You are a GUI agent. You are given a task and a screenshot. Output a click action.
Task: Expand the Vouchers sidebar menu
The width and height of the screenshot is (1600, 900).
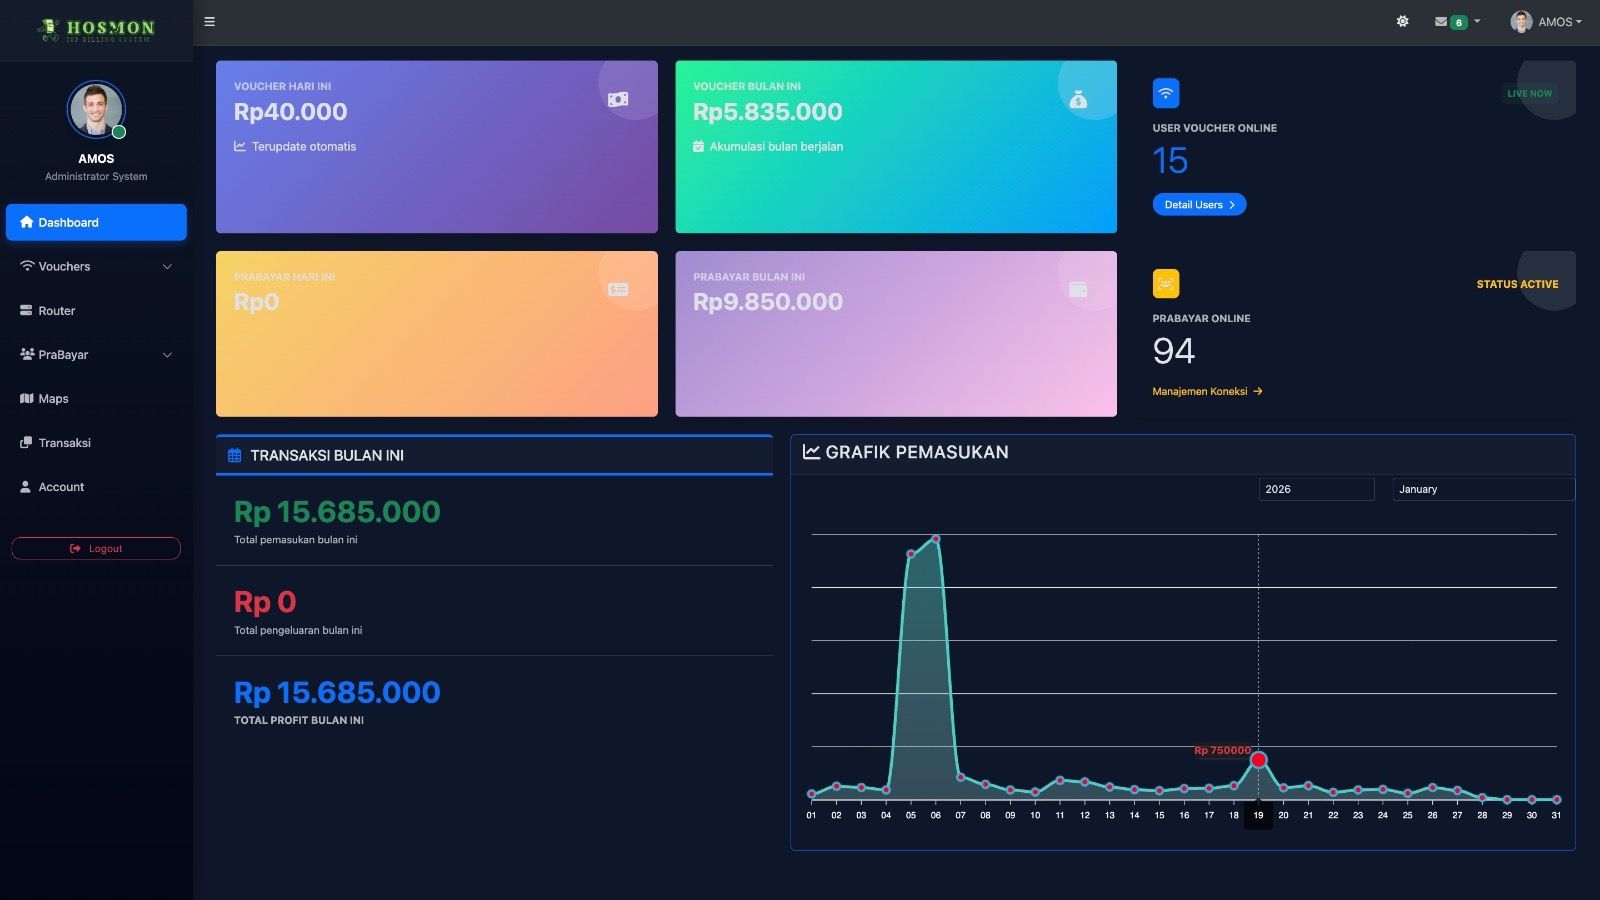pyautogui.click(x=96, y=267)
